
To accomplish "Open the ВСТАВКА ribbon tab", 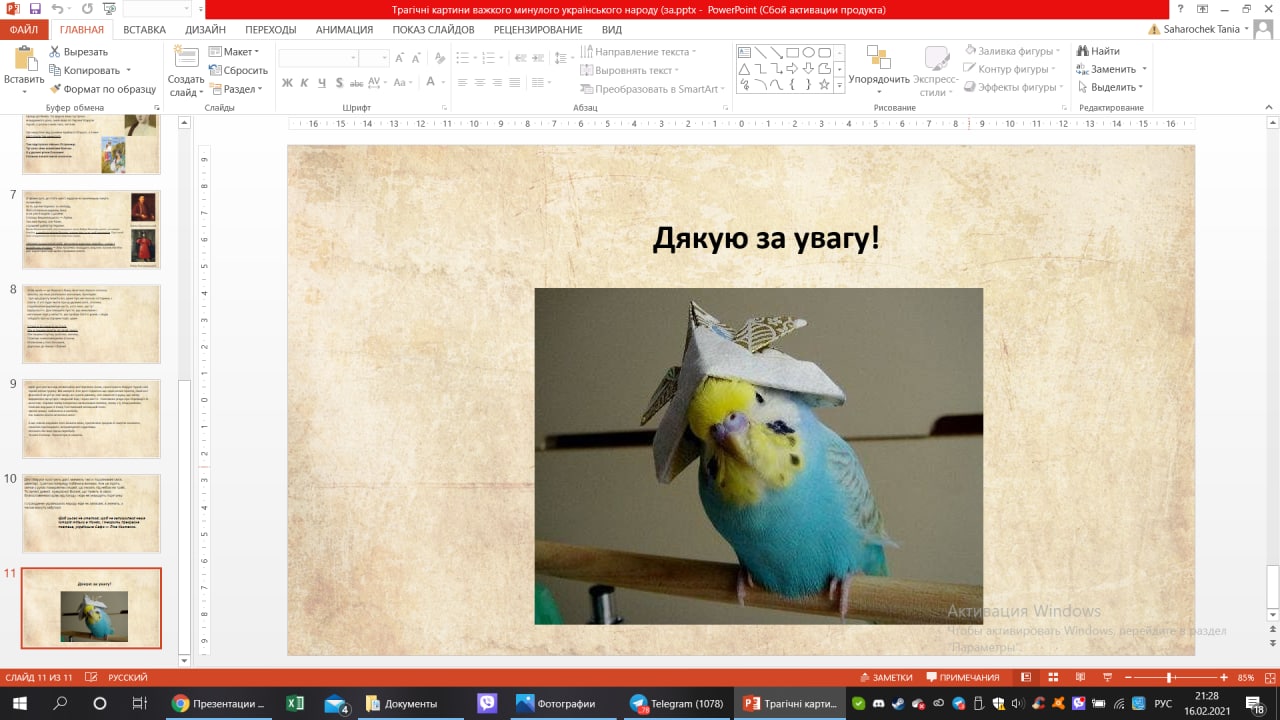I will click(x=145, y=30).
